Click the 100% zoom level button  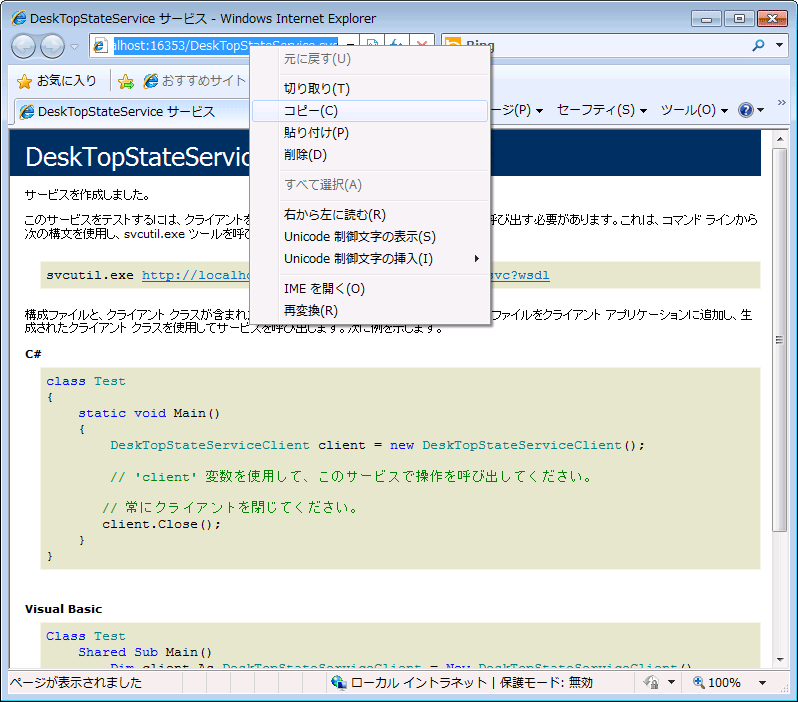tap(717, 683)
